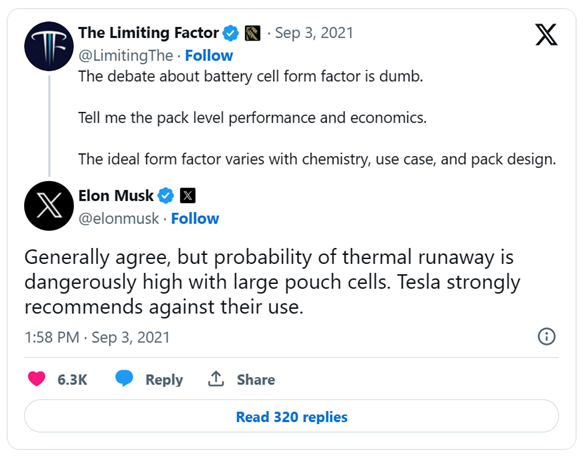Open Elon Musk's black X profile avatar
584x458 pixels.
[x=49, y=206]
